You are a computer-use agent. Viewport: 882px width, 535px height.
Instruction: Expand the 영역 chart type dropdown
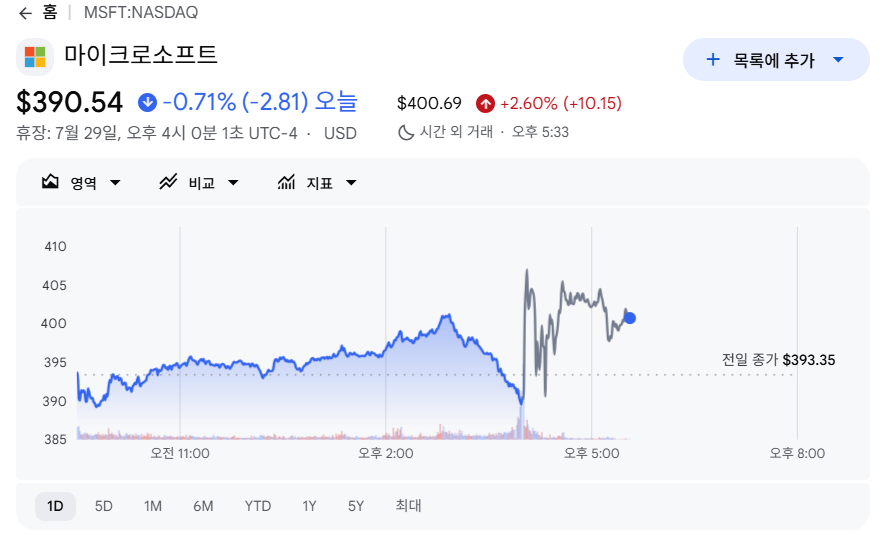[115, 182]
